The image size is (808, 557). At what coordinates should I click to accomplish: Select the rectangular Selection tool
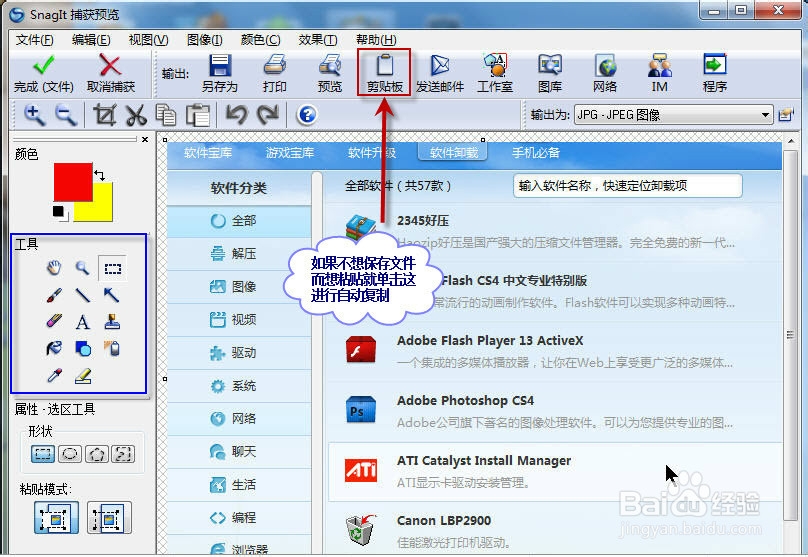coord(112,268)
